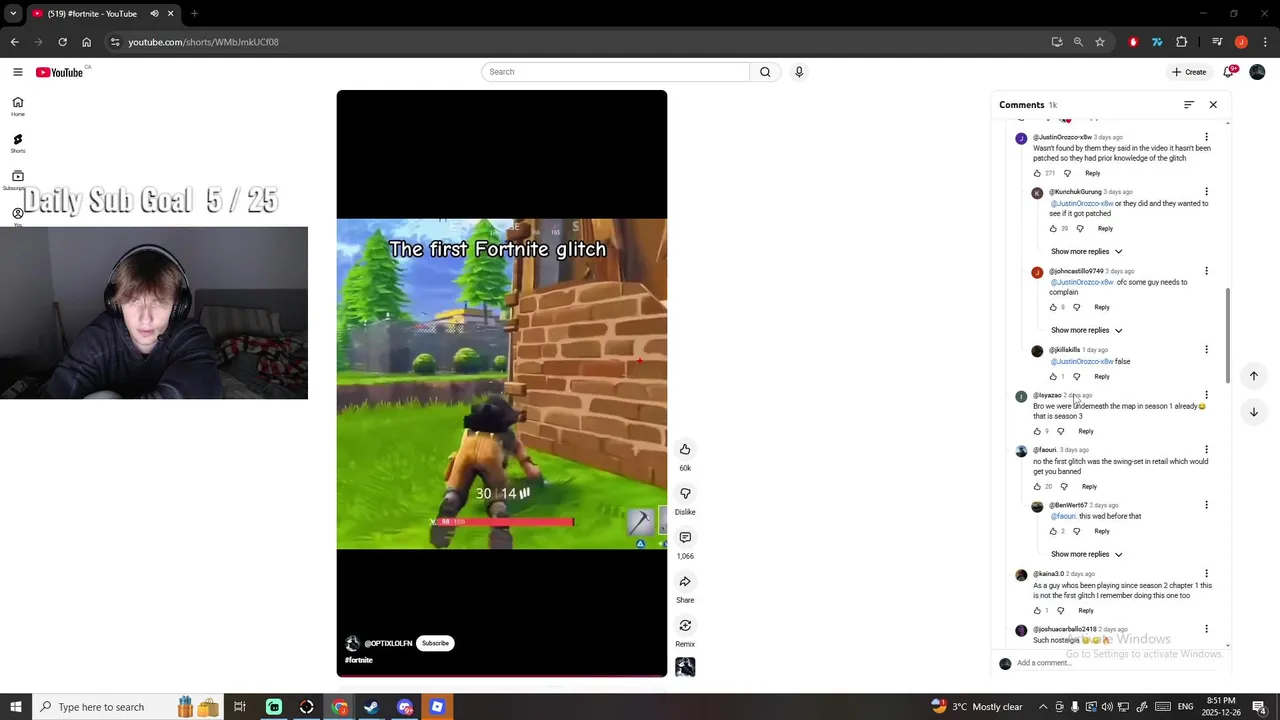Open comments showing 1,066 count
1280x720 pixels.
(685, 537)
